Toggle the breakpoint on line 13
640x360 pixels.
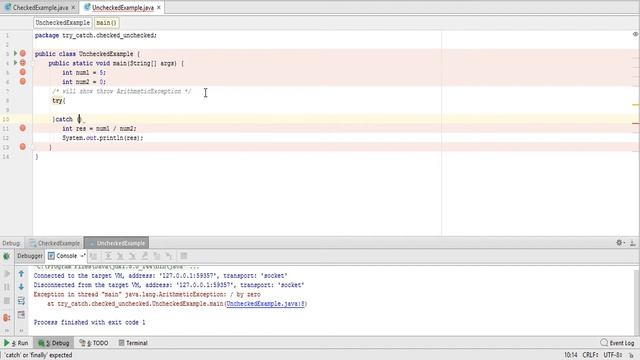[23, 147]
